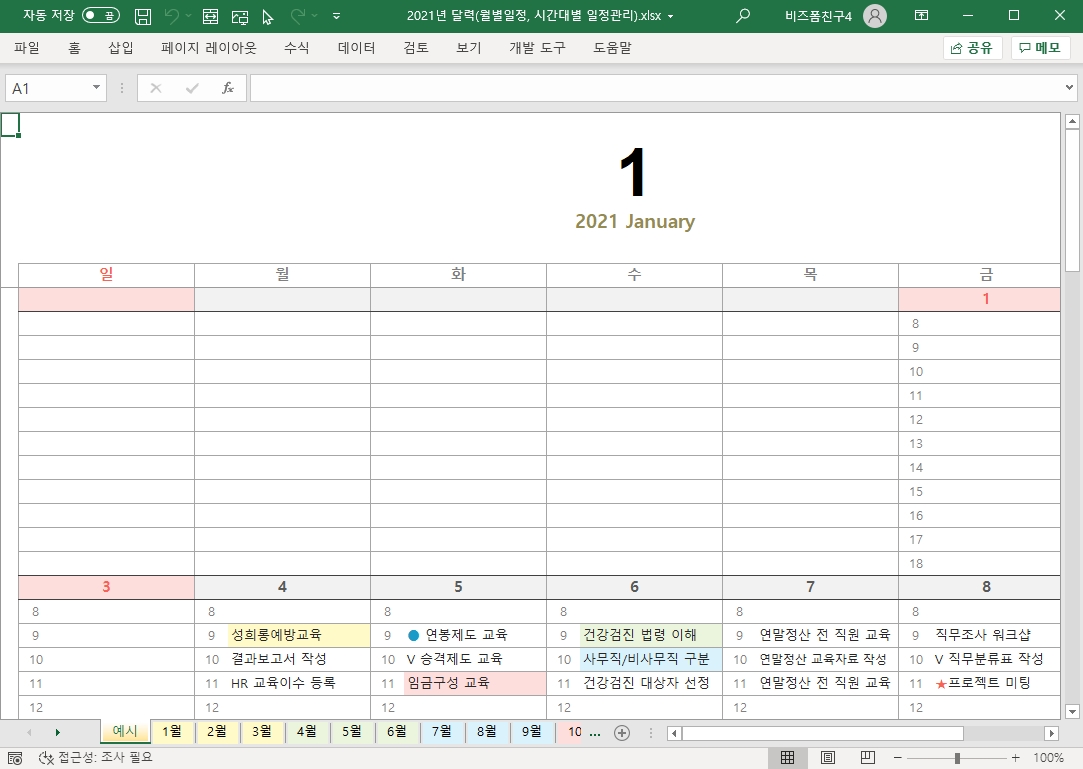Click the sheet tabs overflow ellipsis
Viewport: 1083px width, 769px height.
coord(595,733)
